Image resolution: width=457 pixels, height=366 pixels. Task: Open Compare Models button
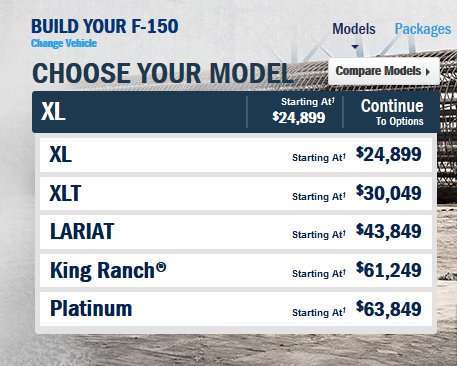click(384, 71)
